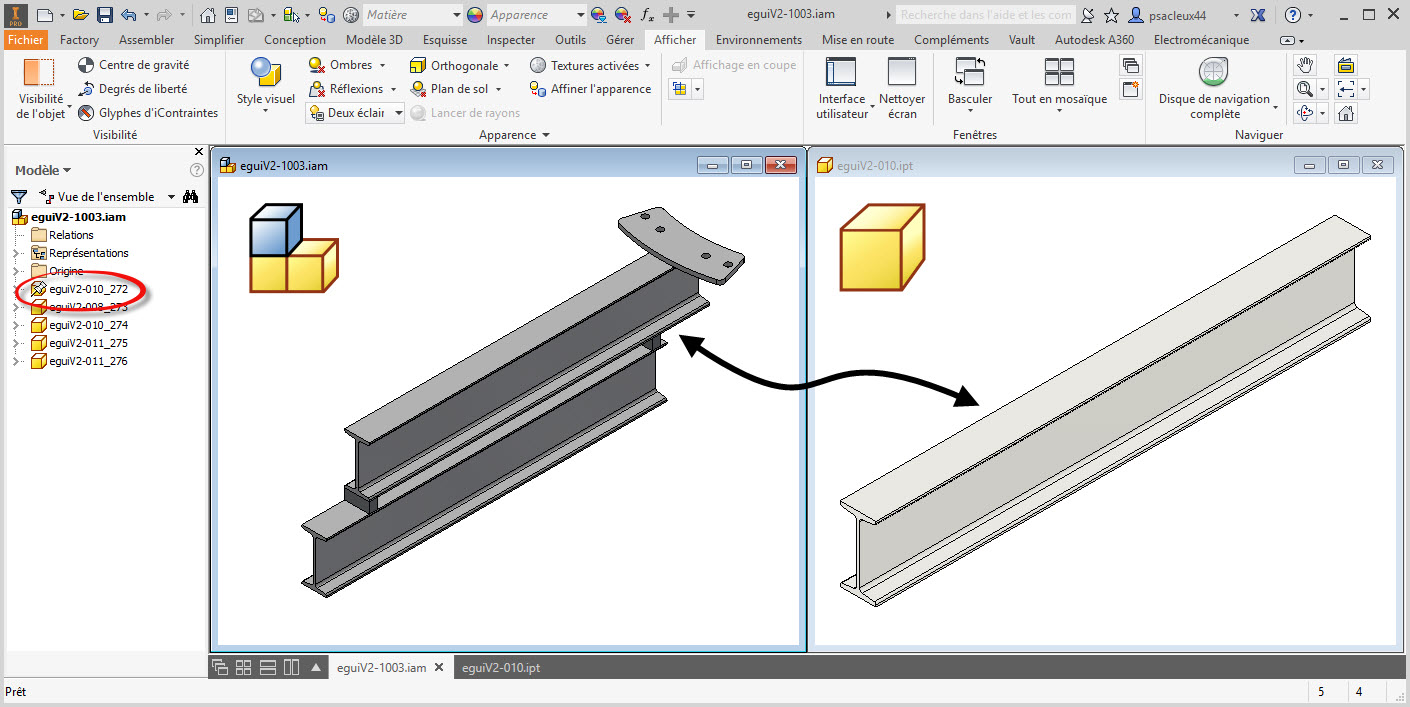Image resolution: width=1410 pixels, height=707 pixels.
Task: Expand the eguiV2-011_275 tree node
Action: pos(15,343)
